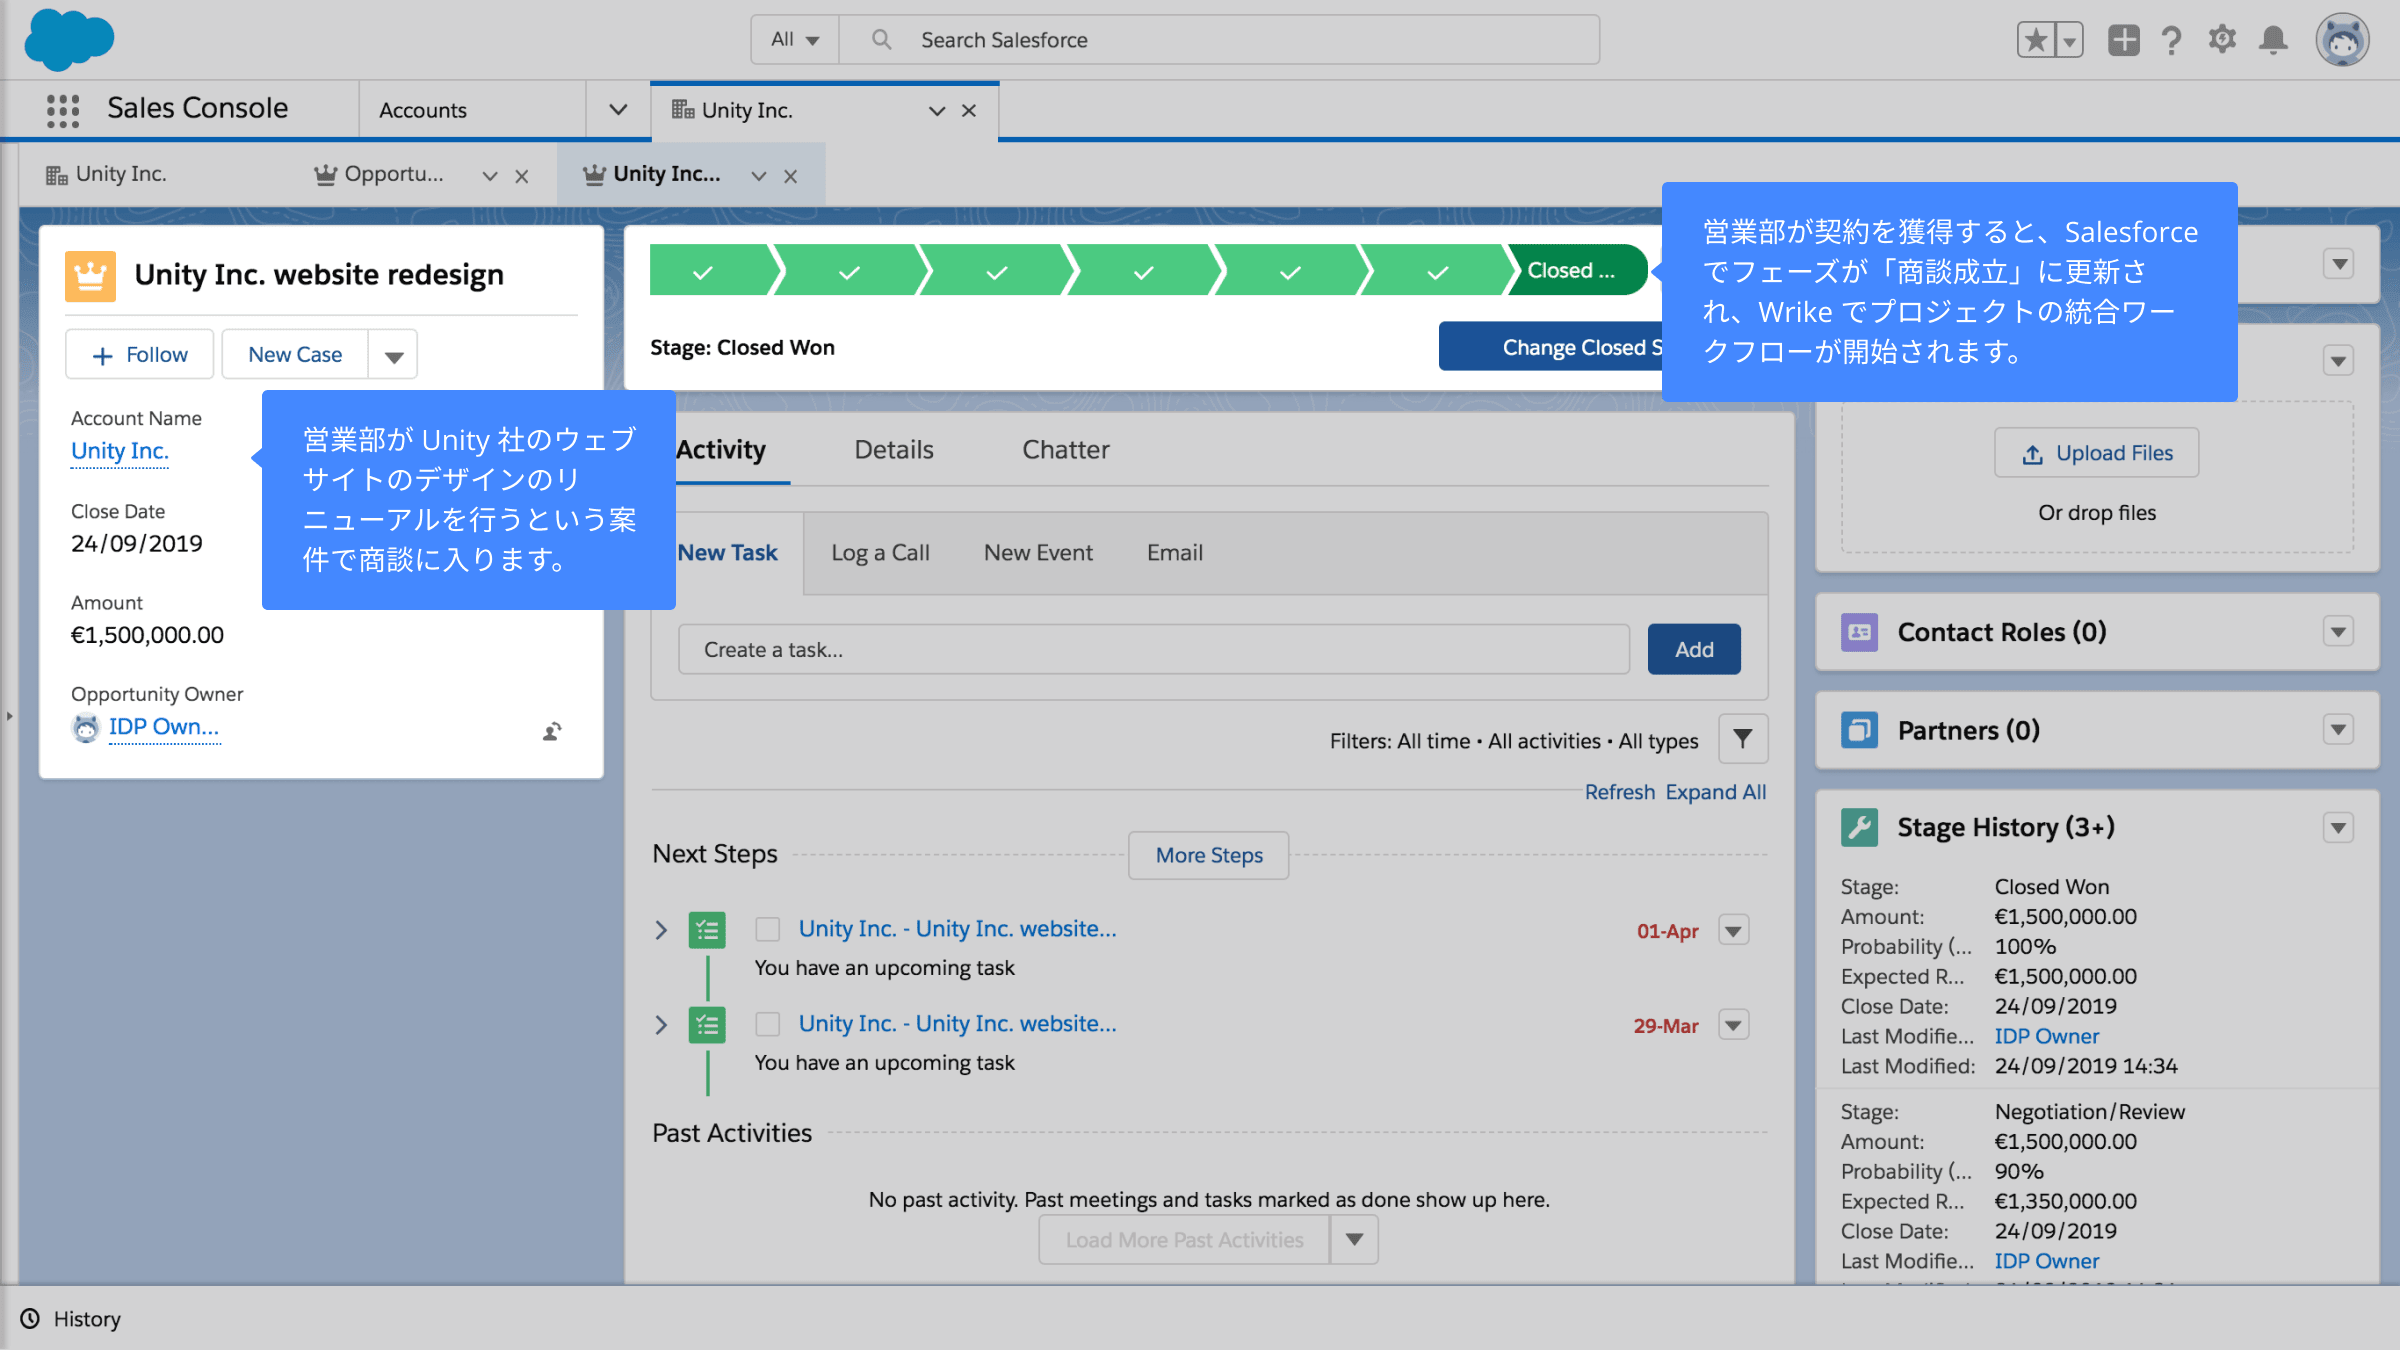Click the change owner icon

(x=552, y=731)
